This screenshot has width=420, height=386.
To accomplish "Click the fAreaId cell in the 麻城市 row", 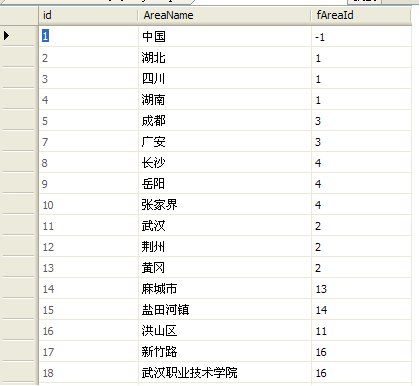I will point(361,289).
